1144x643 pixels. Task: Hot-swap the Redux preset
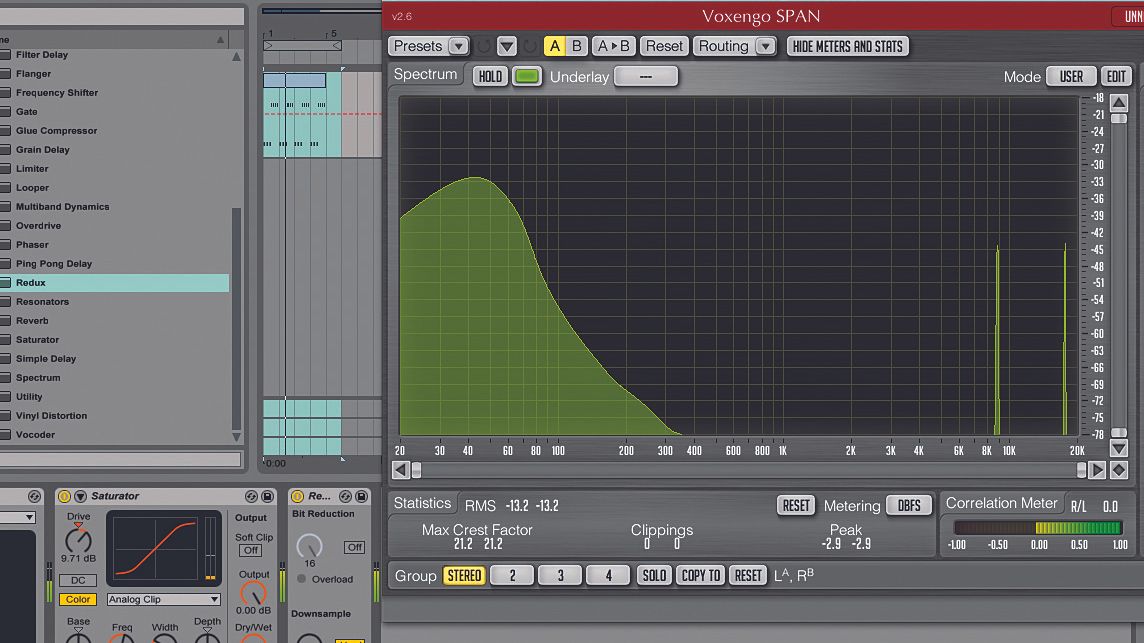coord(344,495)
